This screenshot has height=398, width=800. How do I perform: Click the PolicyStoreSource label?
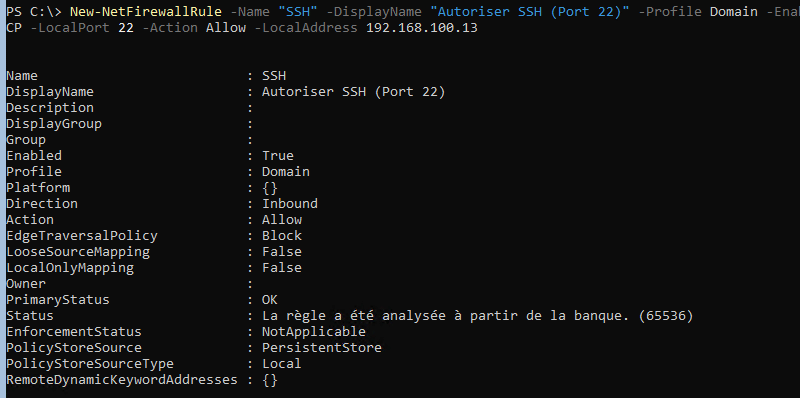coord(74,347)
